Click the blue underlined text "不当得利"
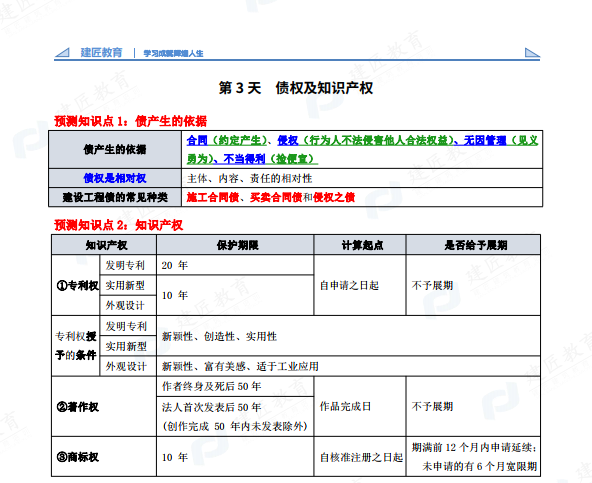Screen dimensions: 592x483 244,159
